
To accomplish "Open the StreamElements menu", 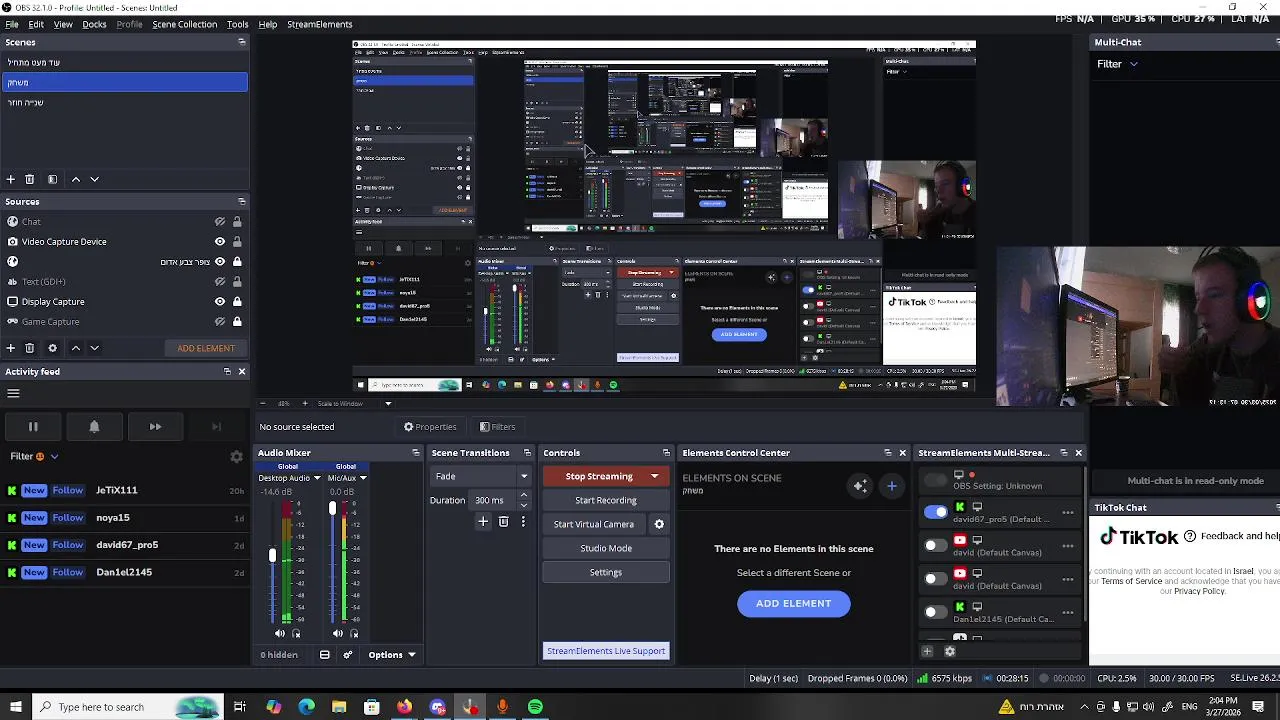I will pyautogui.click(x=319, y=24).
